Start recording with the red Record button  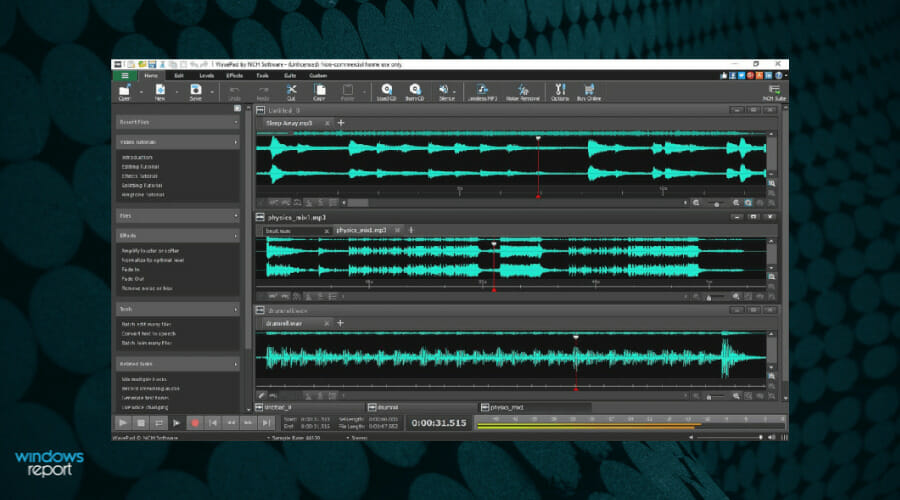tap(195, 423)
